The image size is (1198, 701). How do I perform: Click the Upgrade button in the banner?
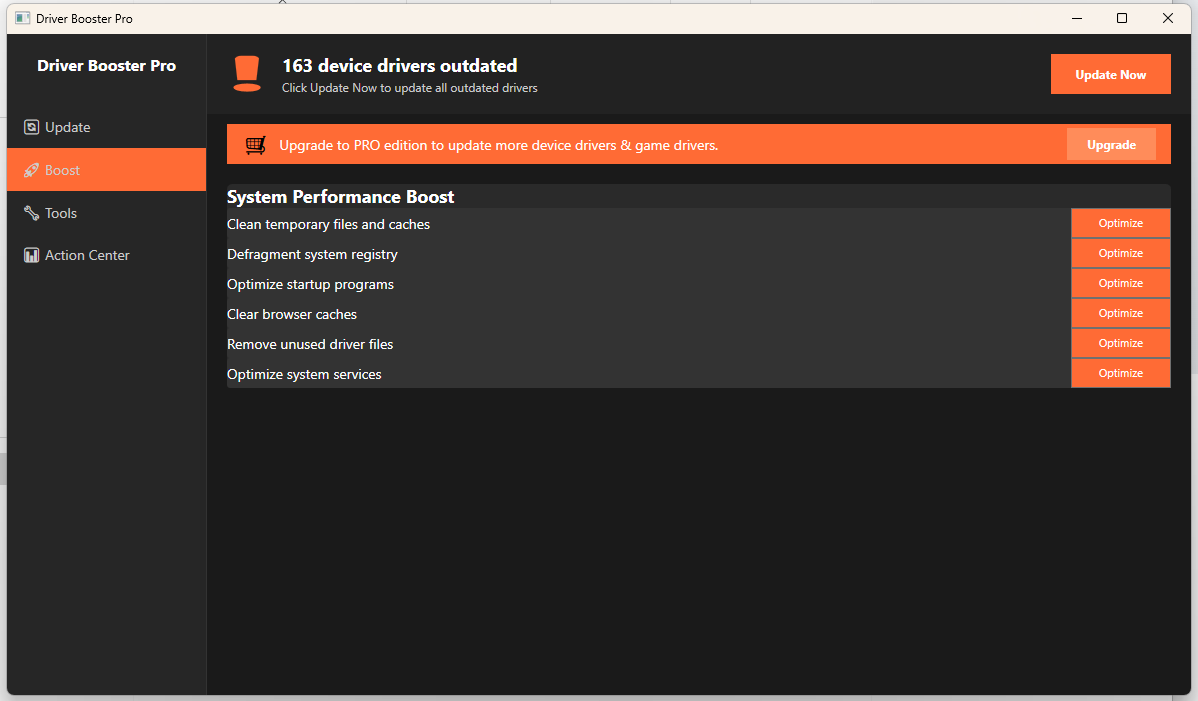(x=1111, y=144)
